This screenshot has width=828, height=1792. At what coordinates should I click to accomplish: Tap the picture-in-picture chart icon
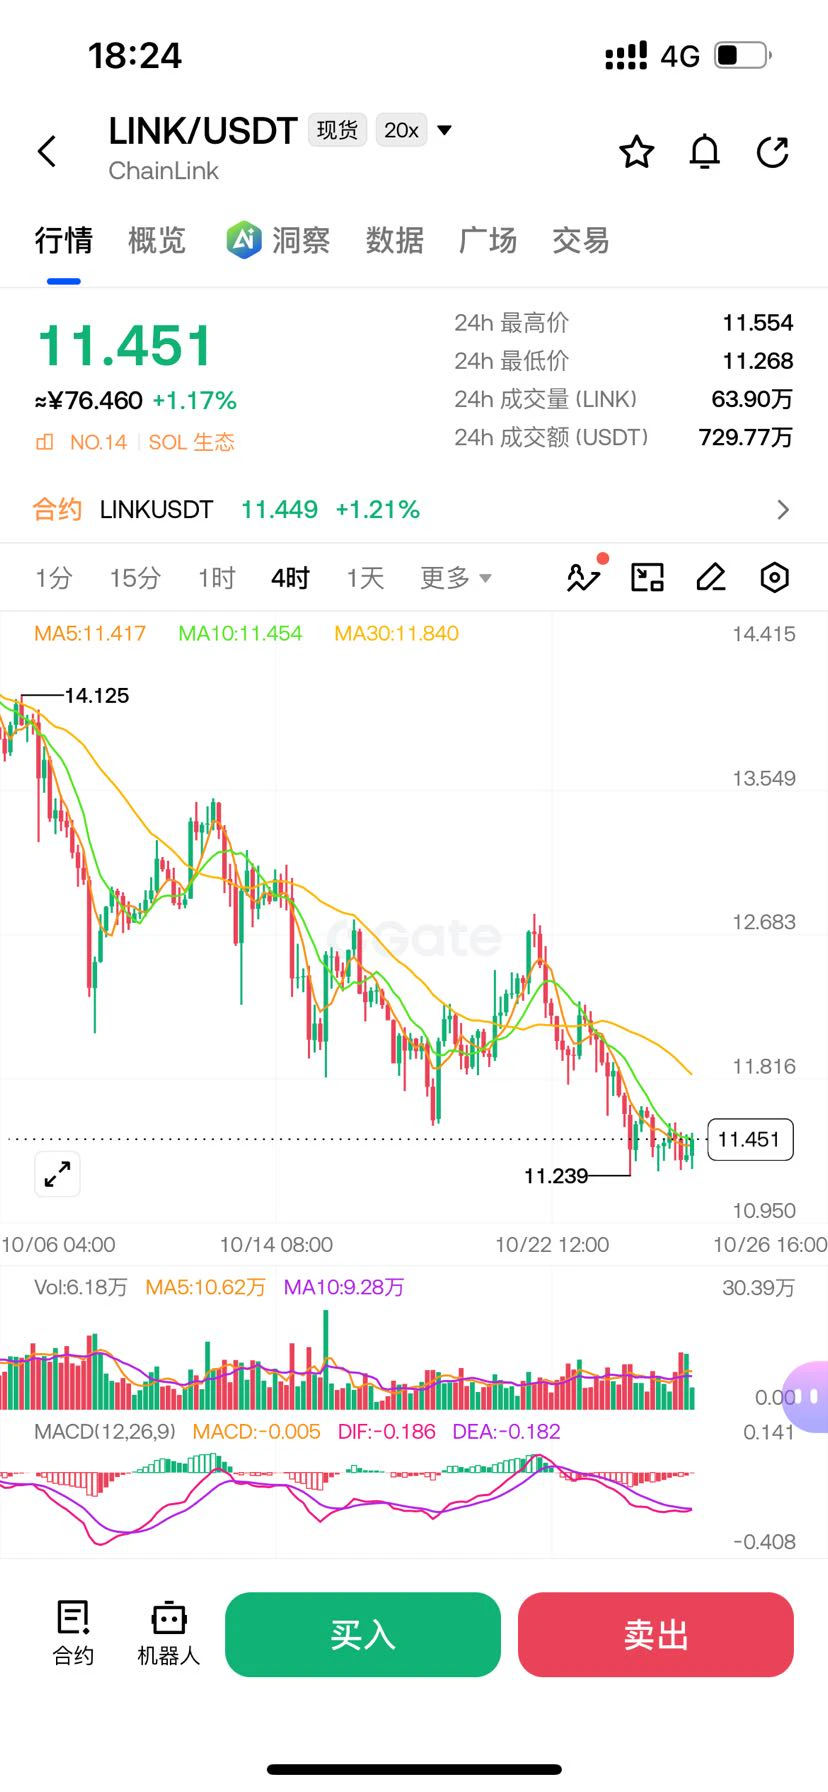647,577
